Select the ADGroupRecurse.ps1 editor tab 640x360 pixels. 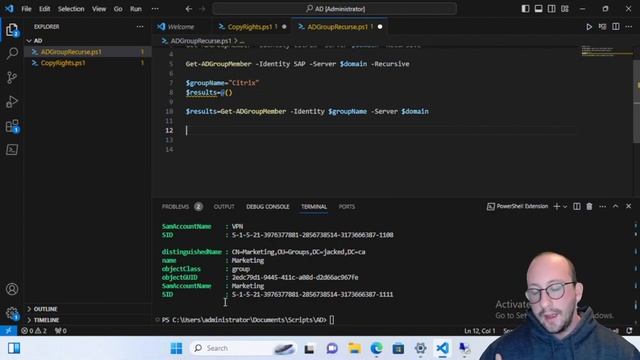[340, 27]
